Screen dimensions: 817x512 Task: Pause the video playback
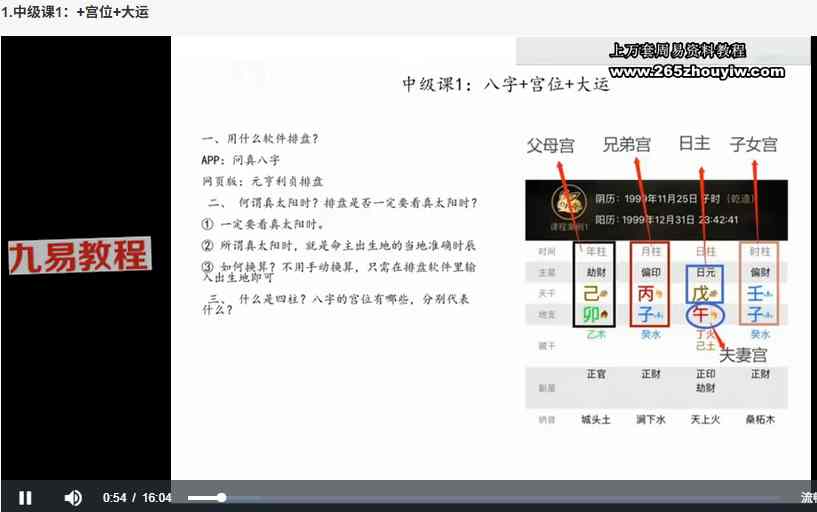pos(26,497)
